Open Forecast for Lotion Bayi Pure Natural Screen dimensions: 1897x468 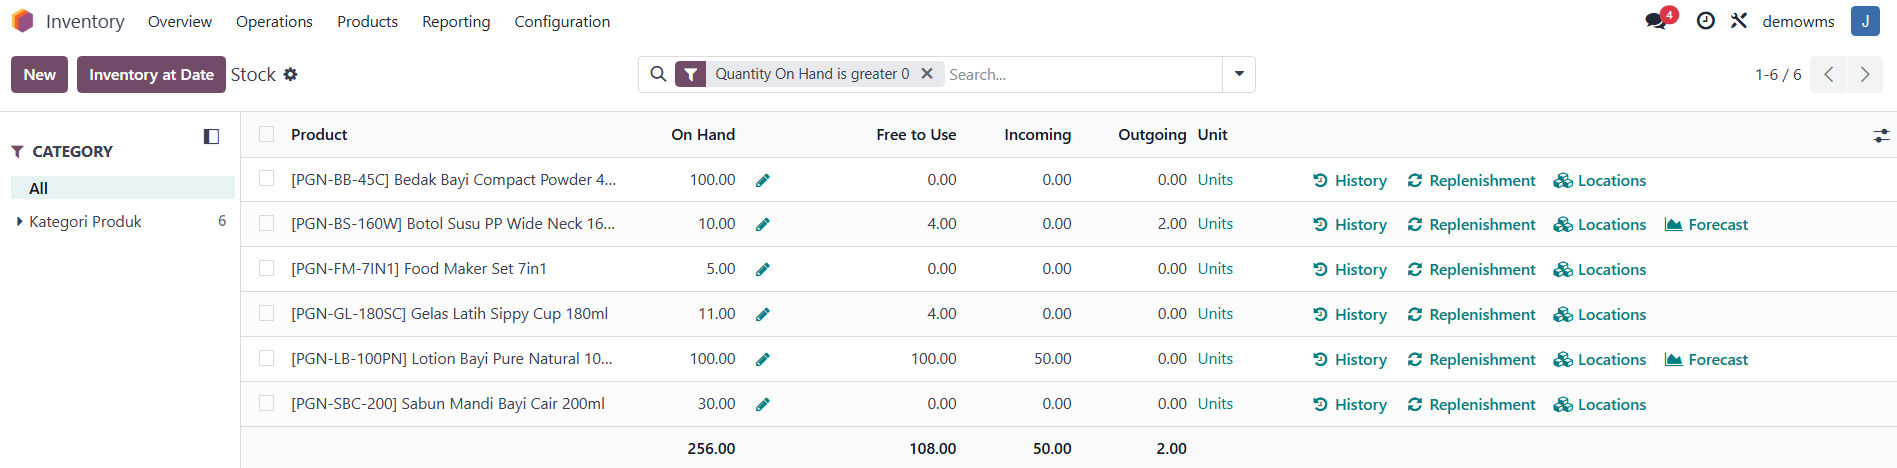[x=1706, y=359]
